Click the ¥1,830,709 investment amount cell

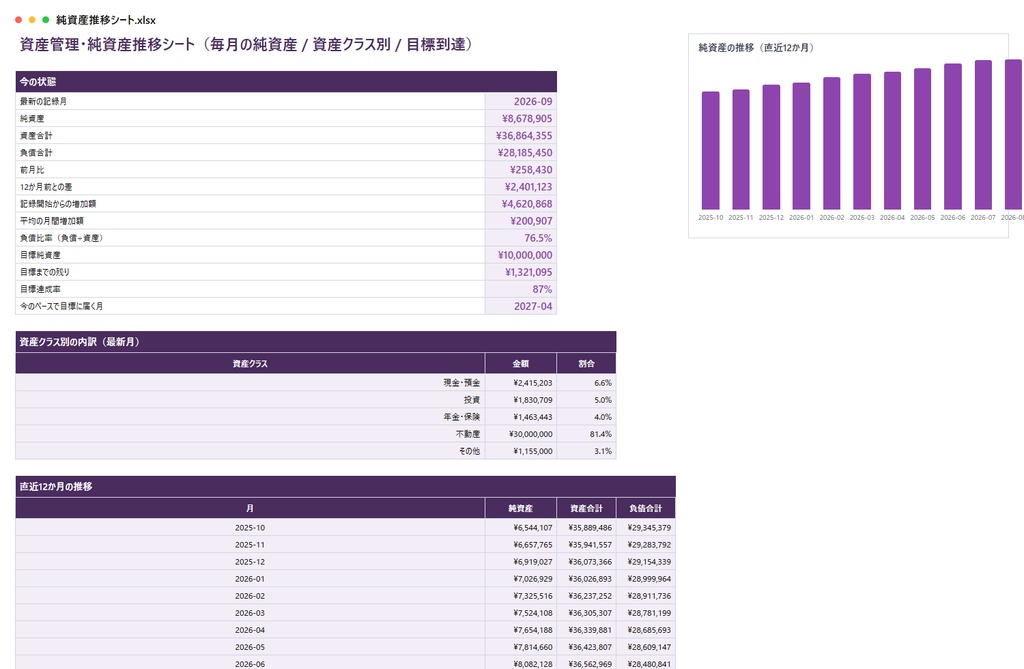521,400
